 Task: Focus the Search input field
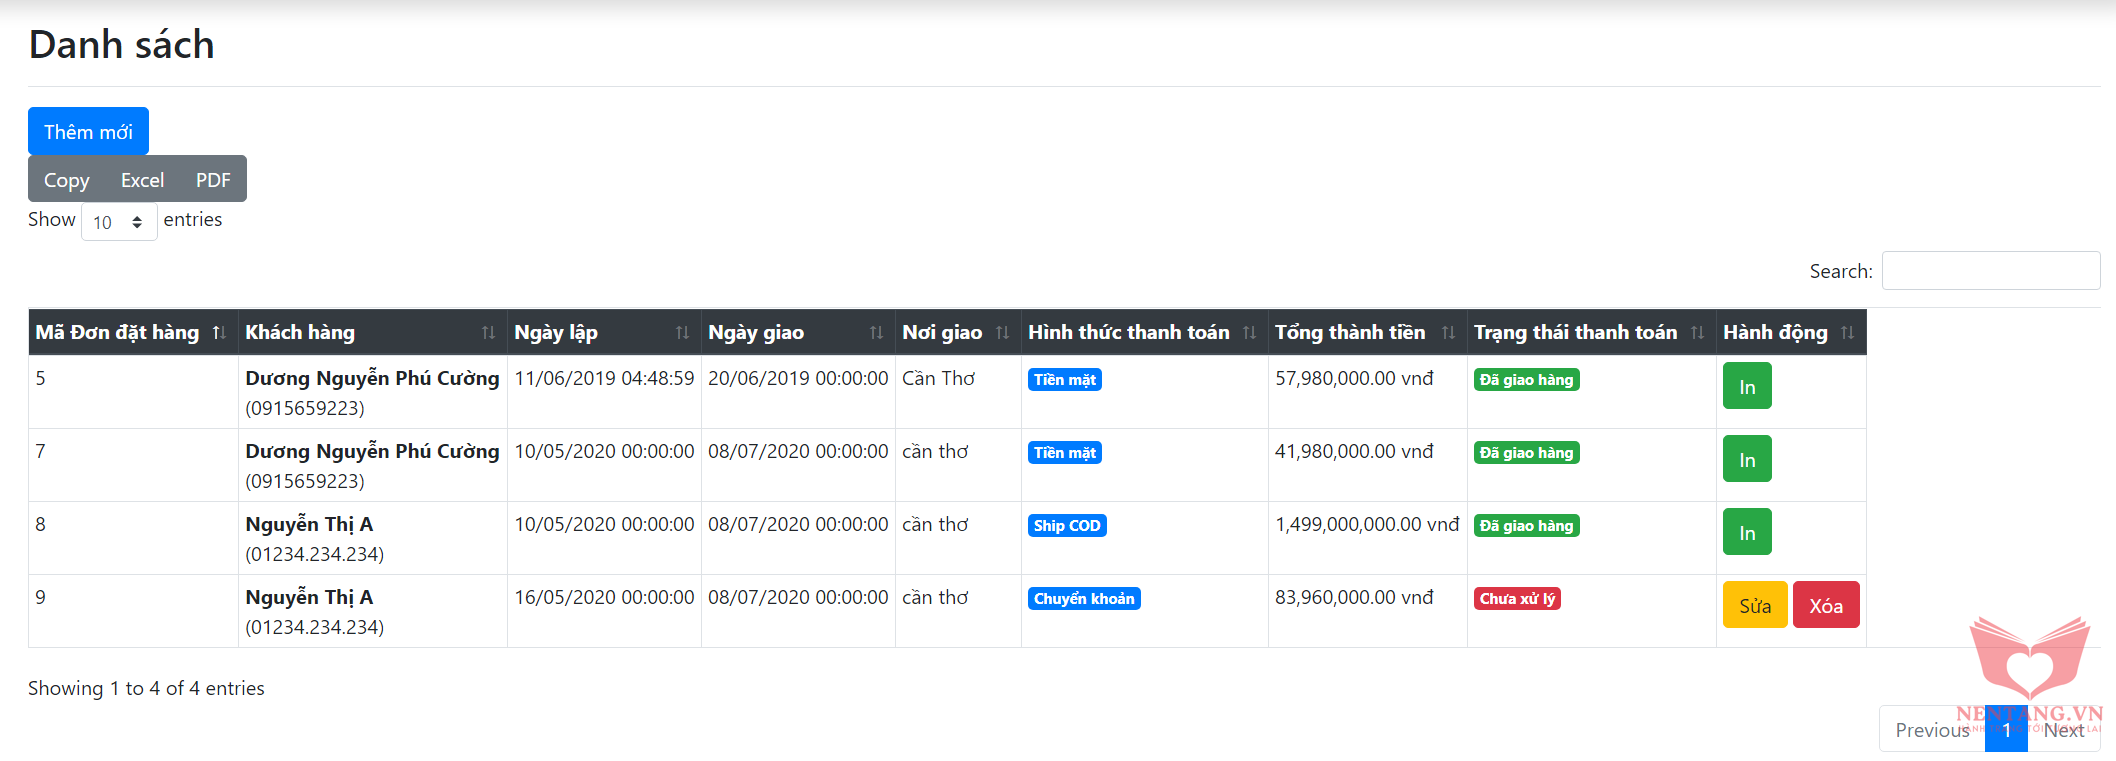pyautogui.click(x=1990, y=271)
